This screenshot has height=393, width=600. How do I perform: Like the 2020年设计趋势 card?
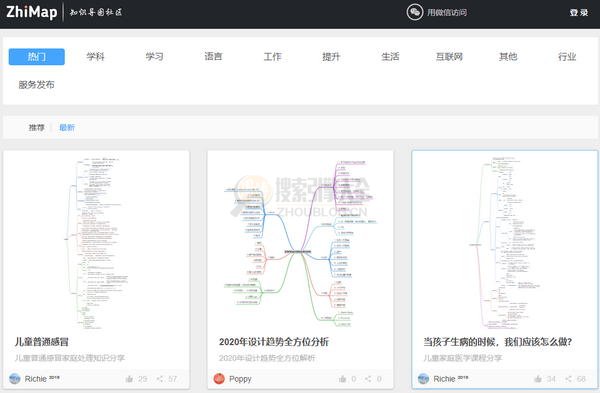[342, 379]
